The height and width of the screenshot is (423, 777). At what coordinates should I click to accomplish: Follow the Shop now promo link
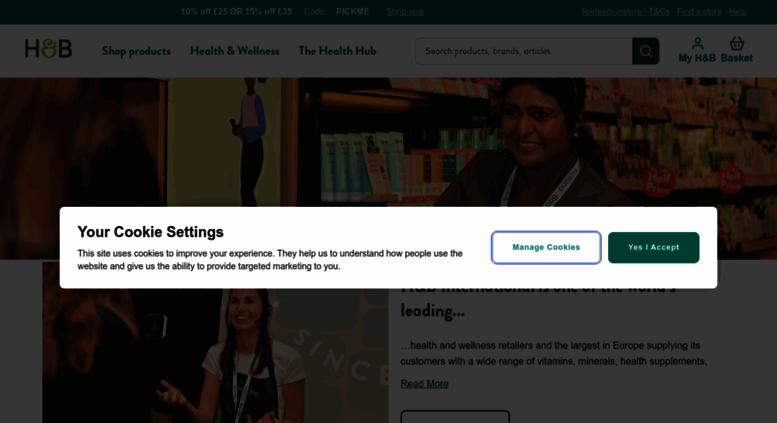(405, 11)
